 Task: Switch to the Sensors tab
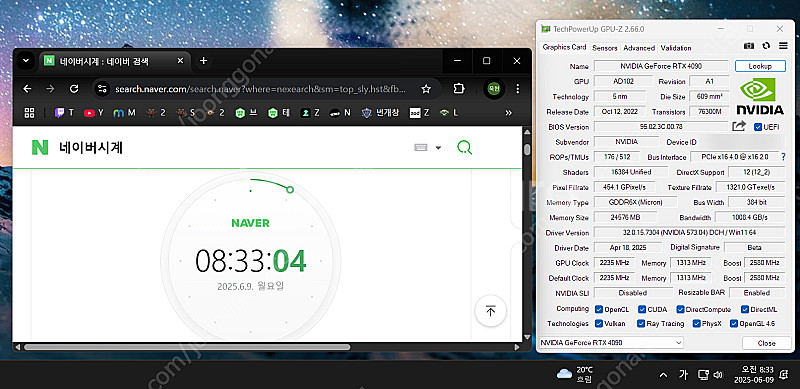[x=605, y=48]
